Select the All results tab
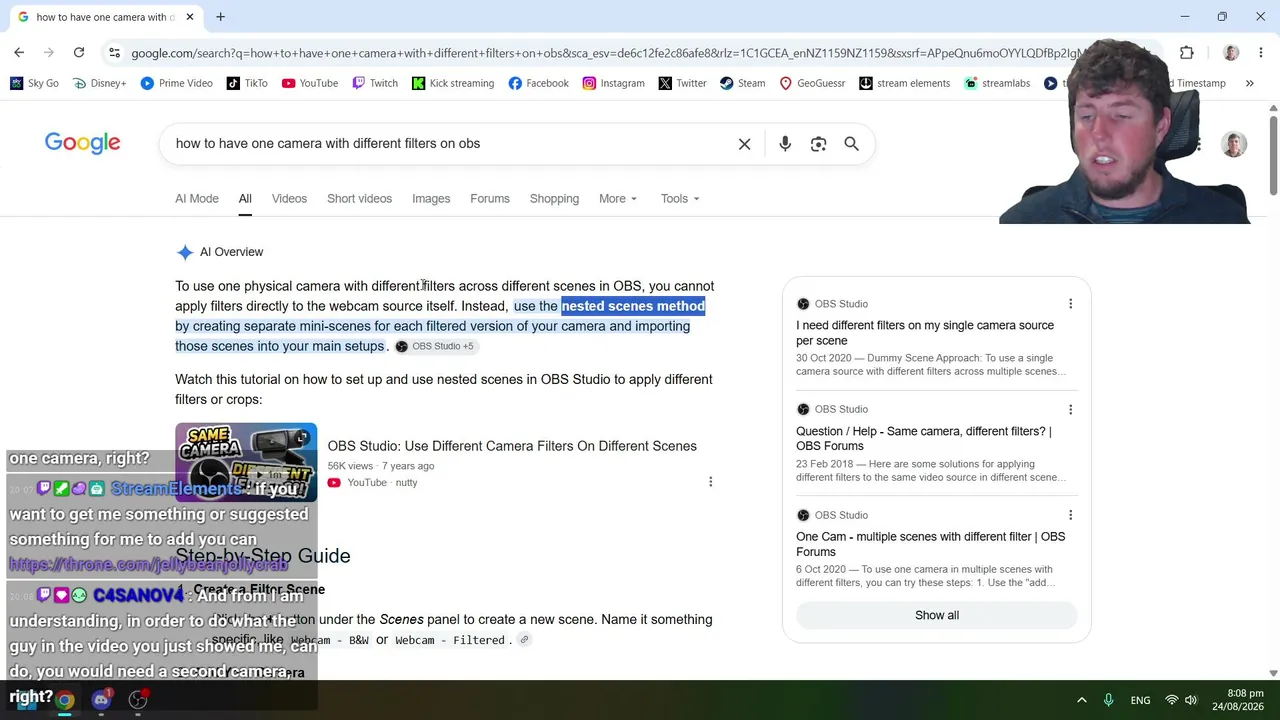This screenshot has height=720, width=1280. (245, 198)
